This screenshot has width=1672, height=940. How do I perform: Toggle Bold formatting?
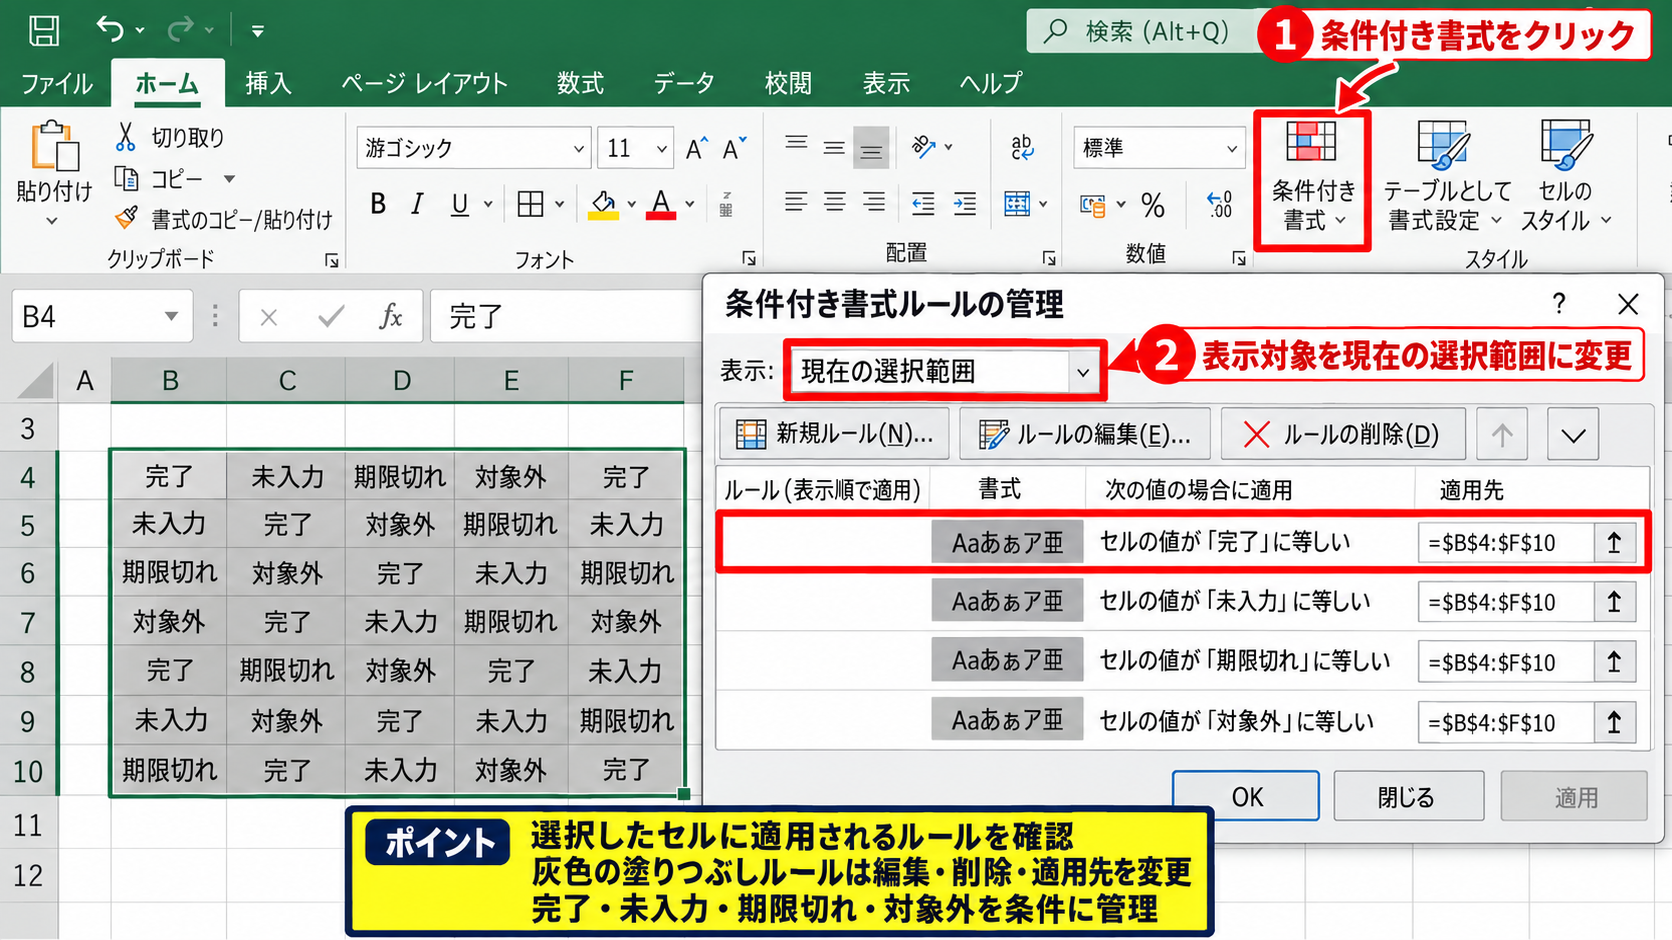point(378,204)
